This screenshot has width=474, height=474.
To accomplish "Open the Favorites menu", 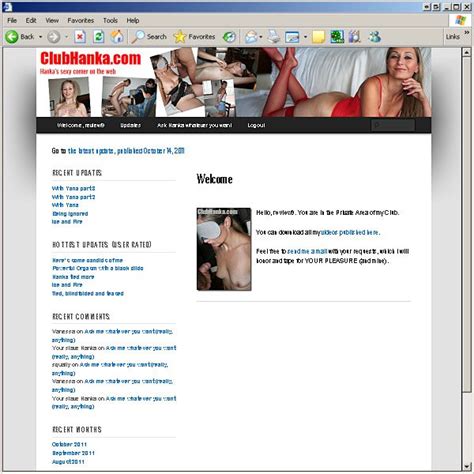I will tap(80, 20).
